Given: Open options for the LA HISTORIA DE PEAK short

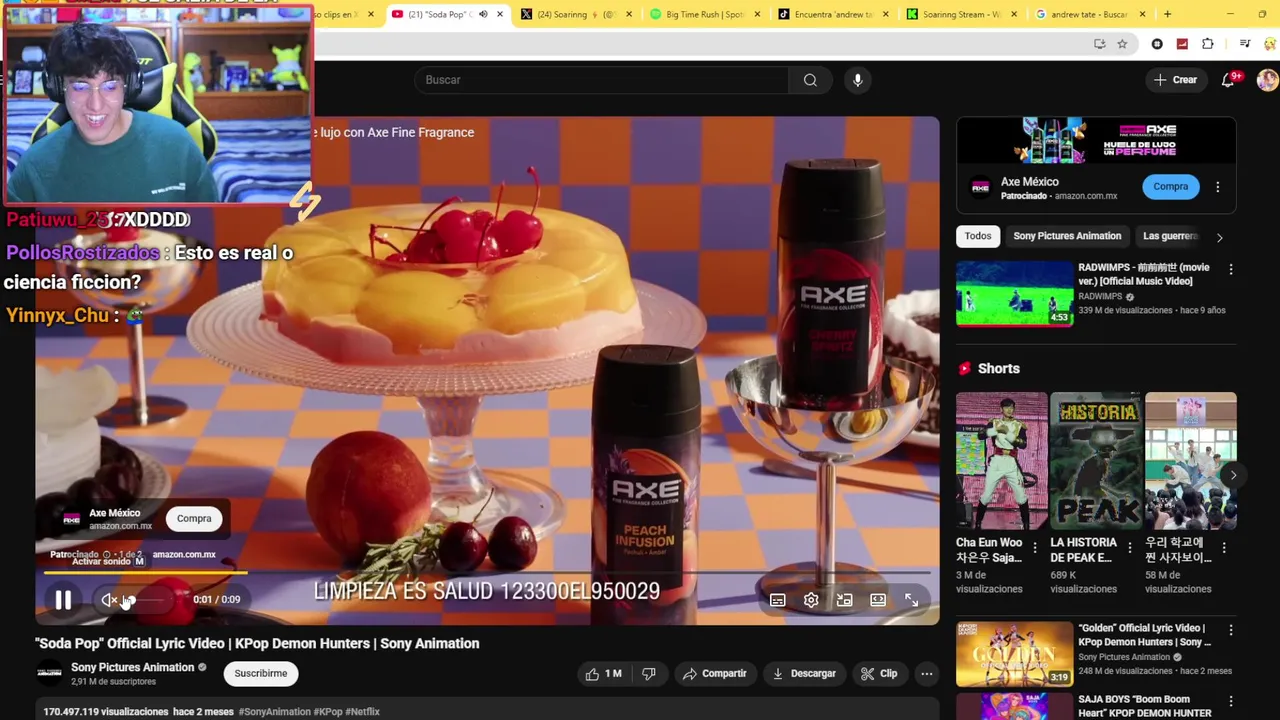Looking at the screenshot, I should pos(1129,547).
